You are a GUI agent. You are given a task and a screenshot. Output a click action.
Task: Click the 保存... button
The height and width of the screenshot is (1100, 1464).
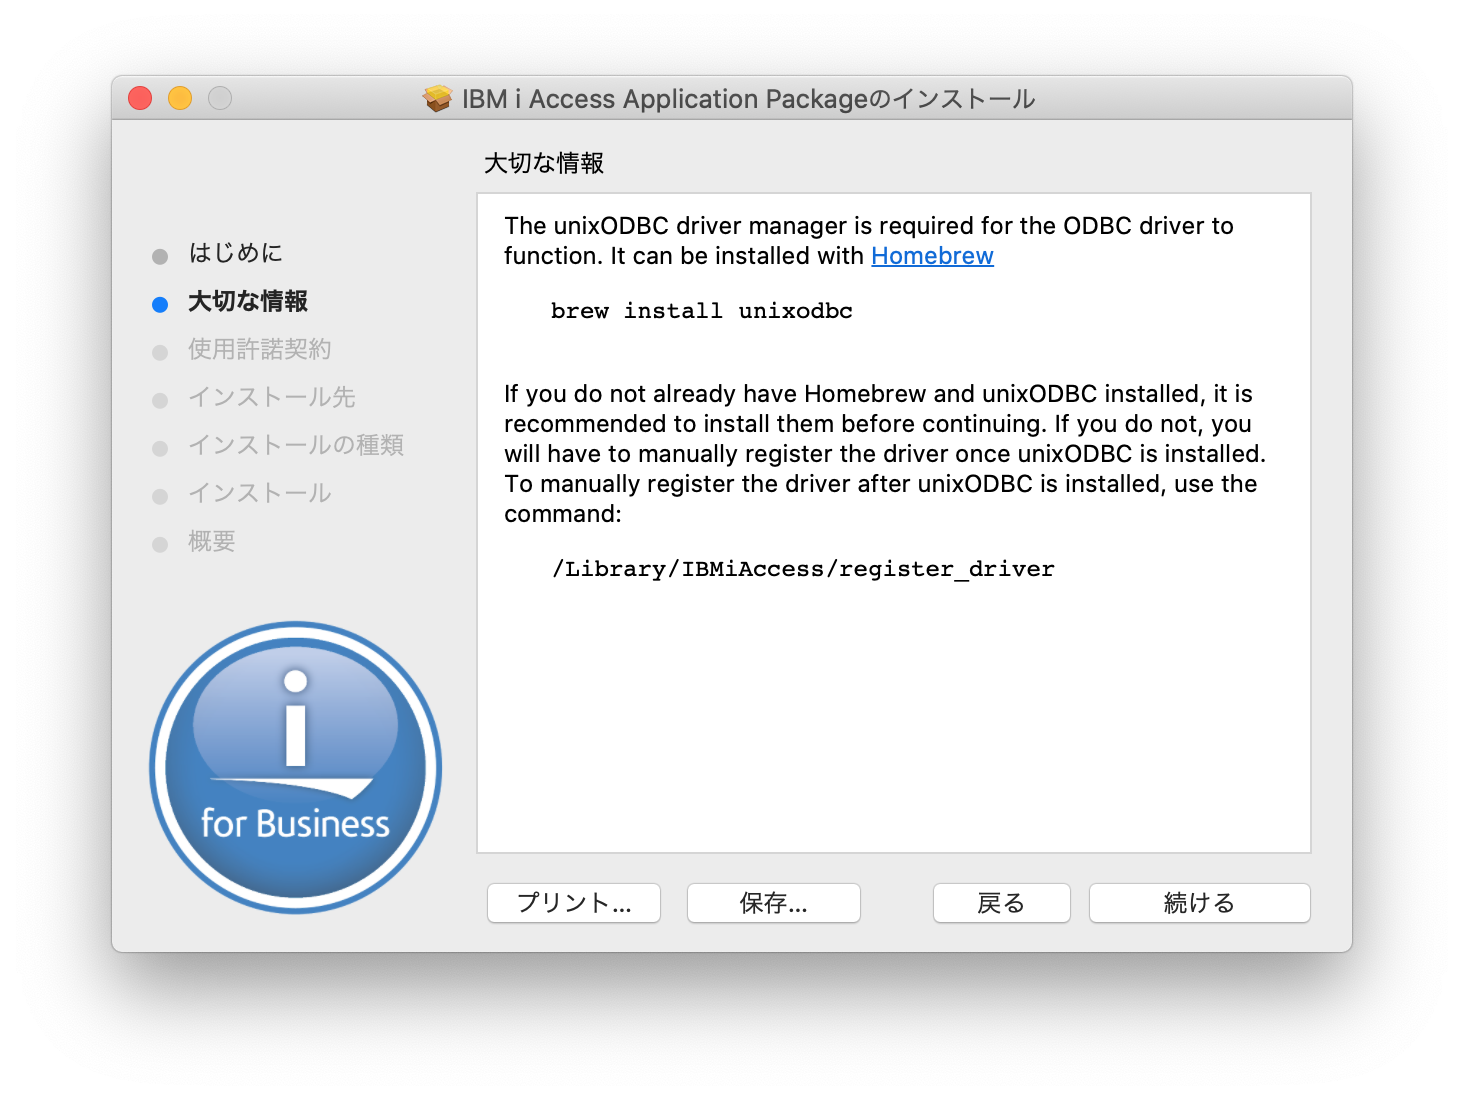[x=774, y=903]
